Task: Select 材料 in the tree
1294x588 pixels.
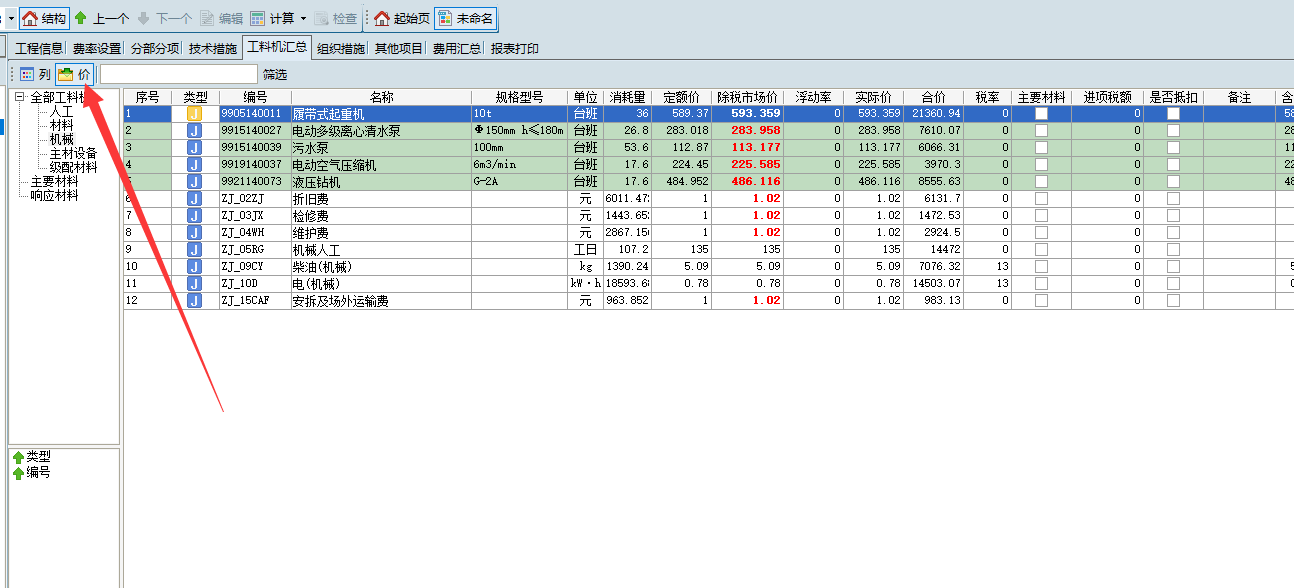Action: [61, 125]
